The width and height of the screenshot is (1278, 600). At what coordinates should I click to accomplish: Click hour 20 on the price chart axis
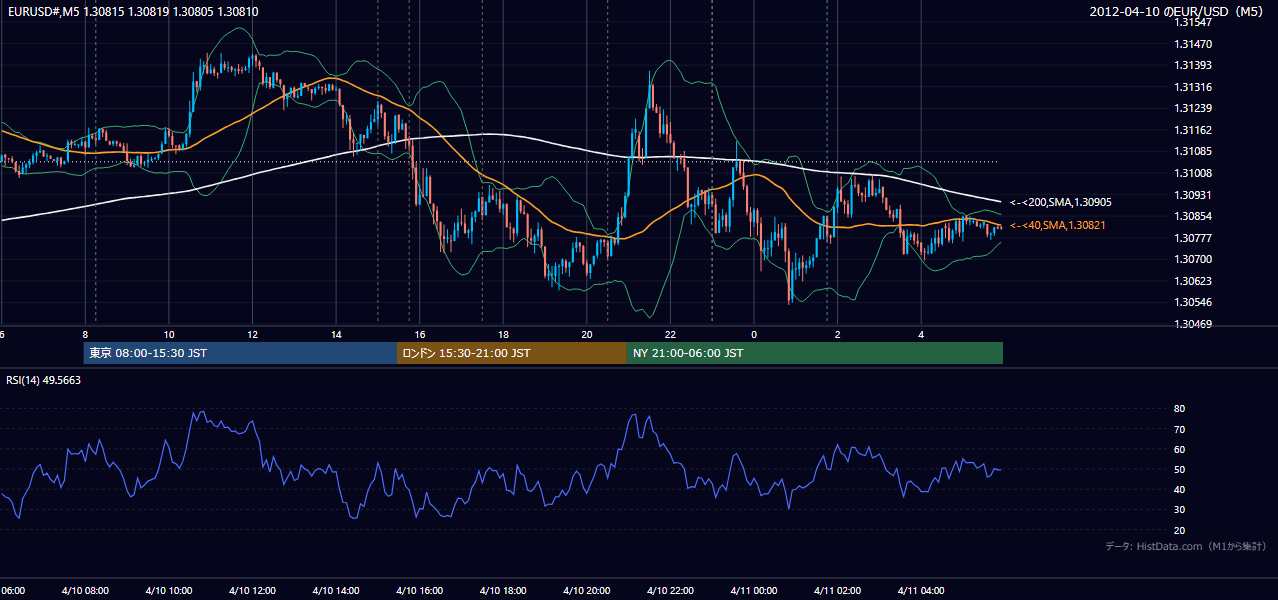(x=586, y=335)
